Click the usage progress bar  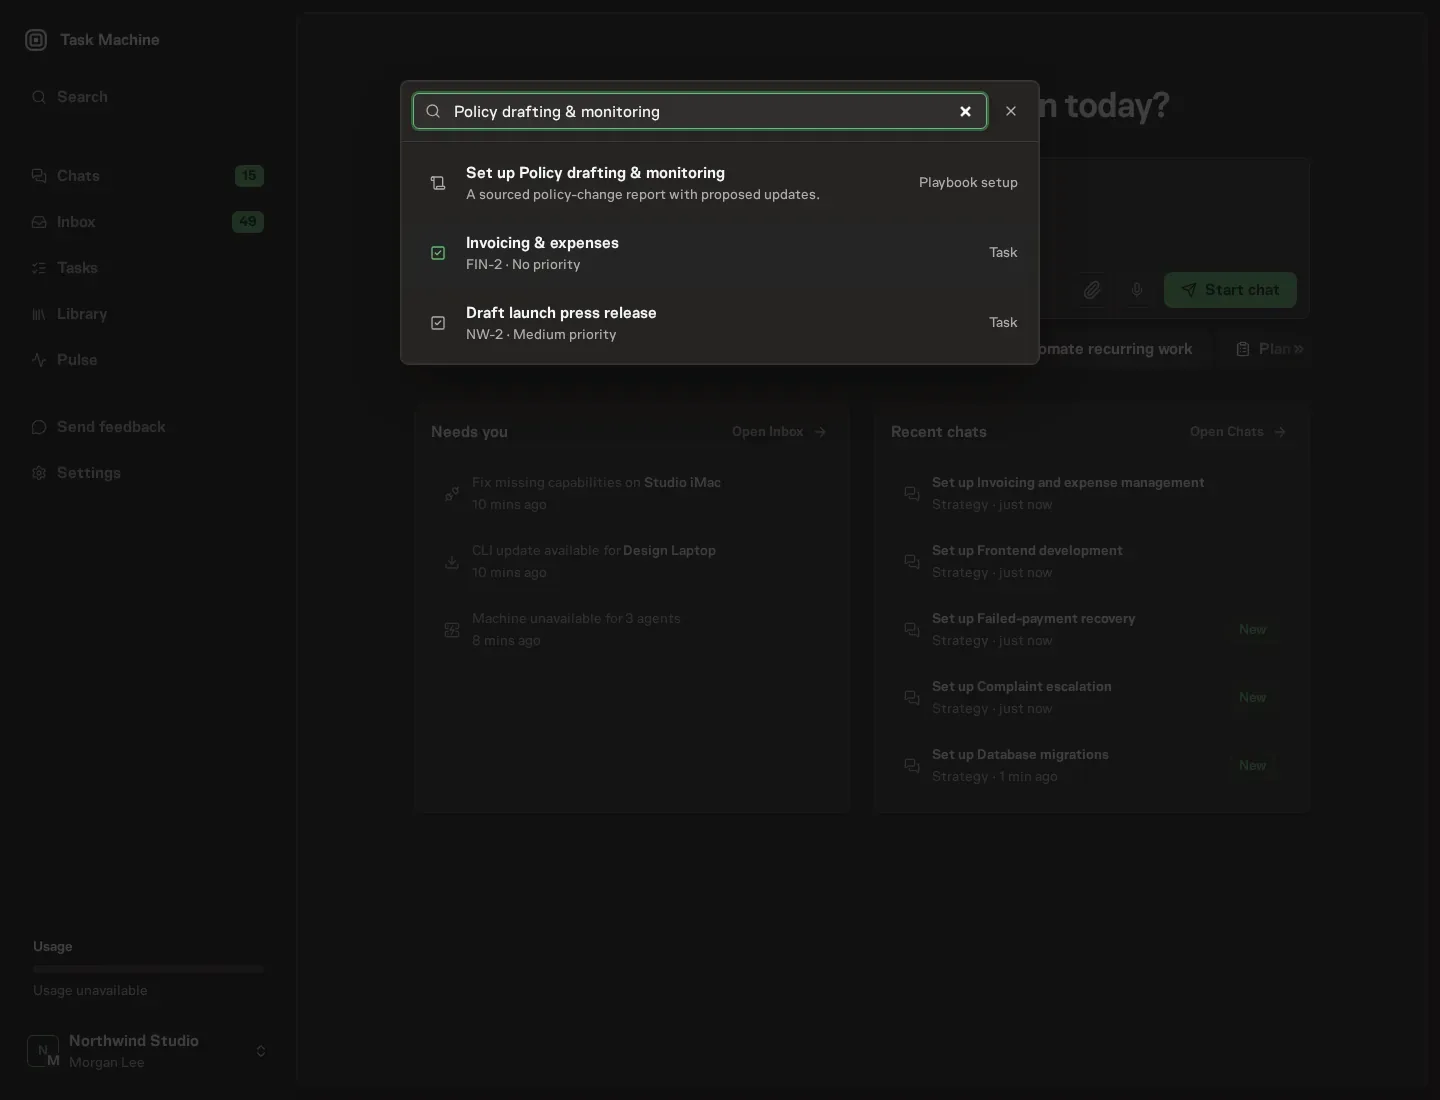pyautogui.click(x=148, y=969)
